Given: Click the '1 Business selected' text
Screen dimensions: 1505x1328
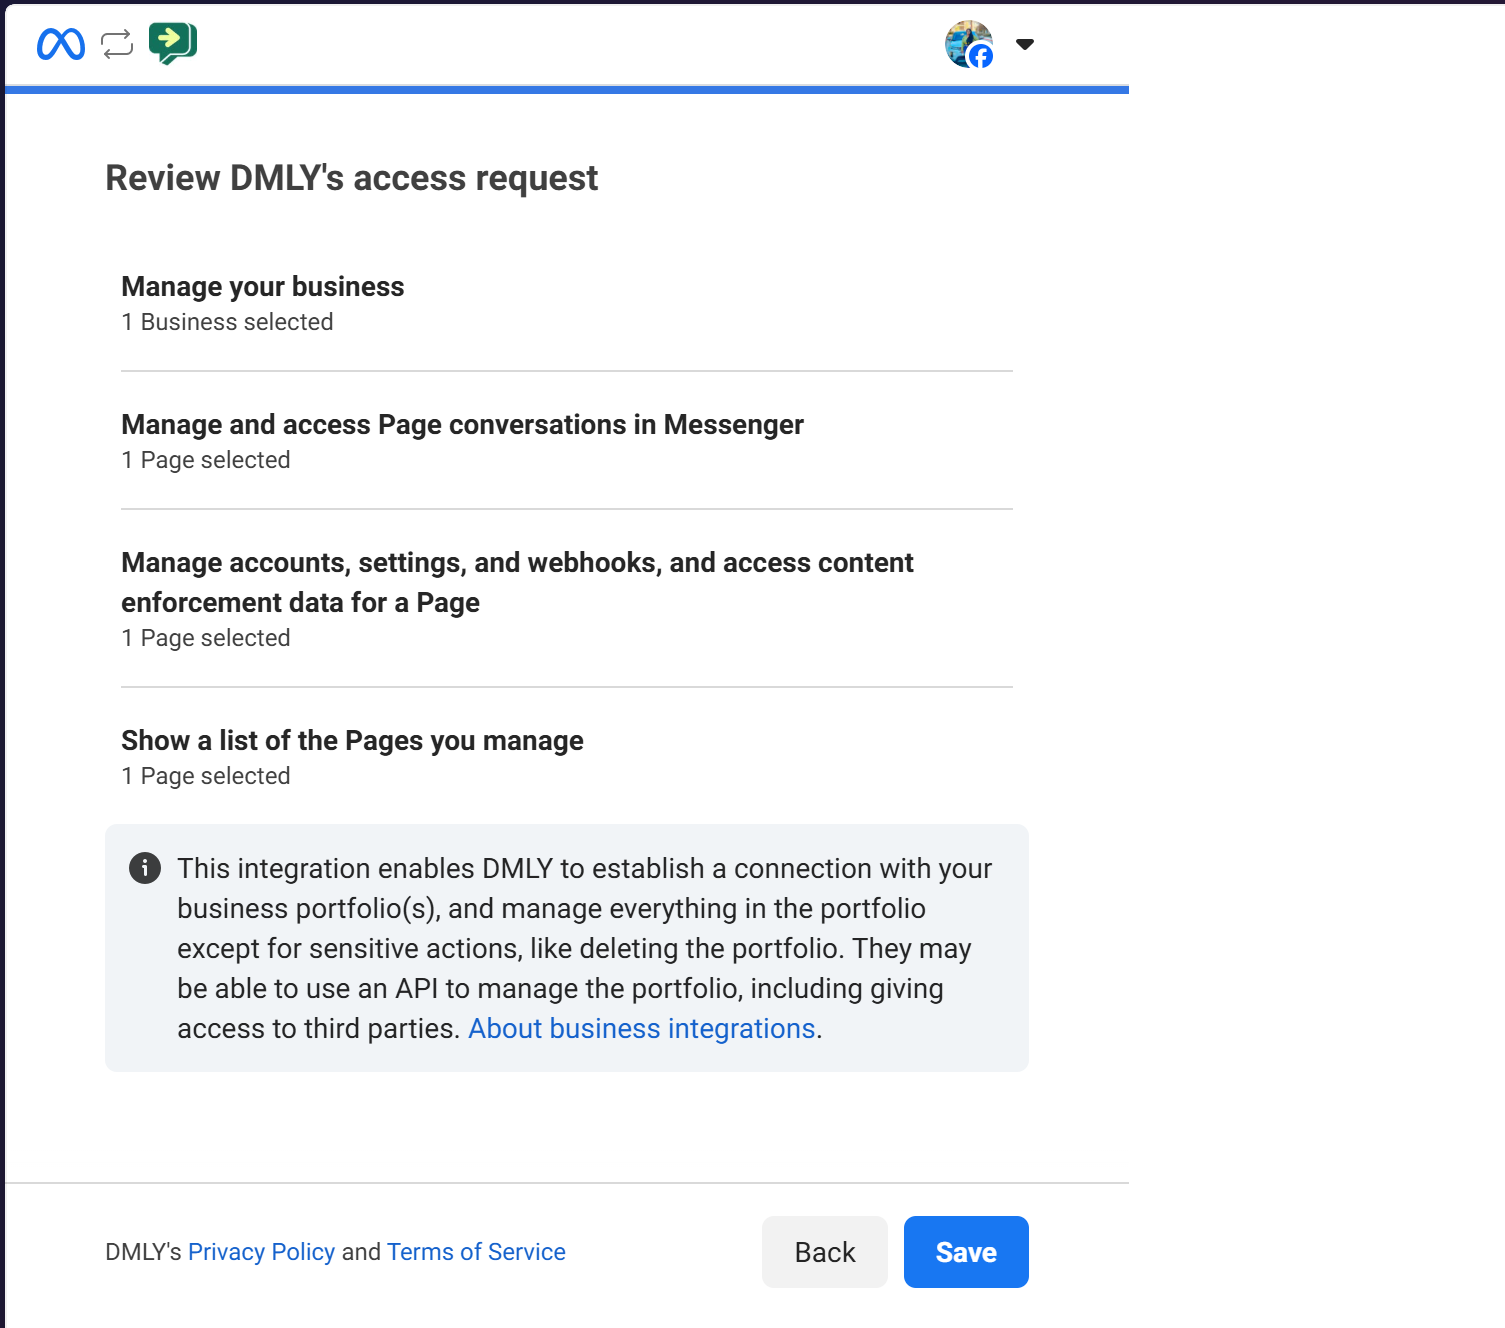Looking at the screenshot, I should point(227,322).
